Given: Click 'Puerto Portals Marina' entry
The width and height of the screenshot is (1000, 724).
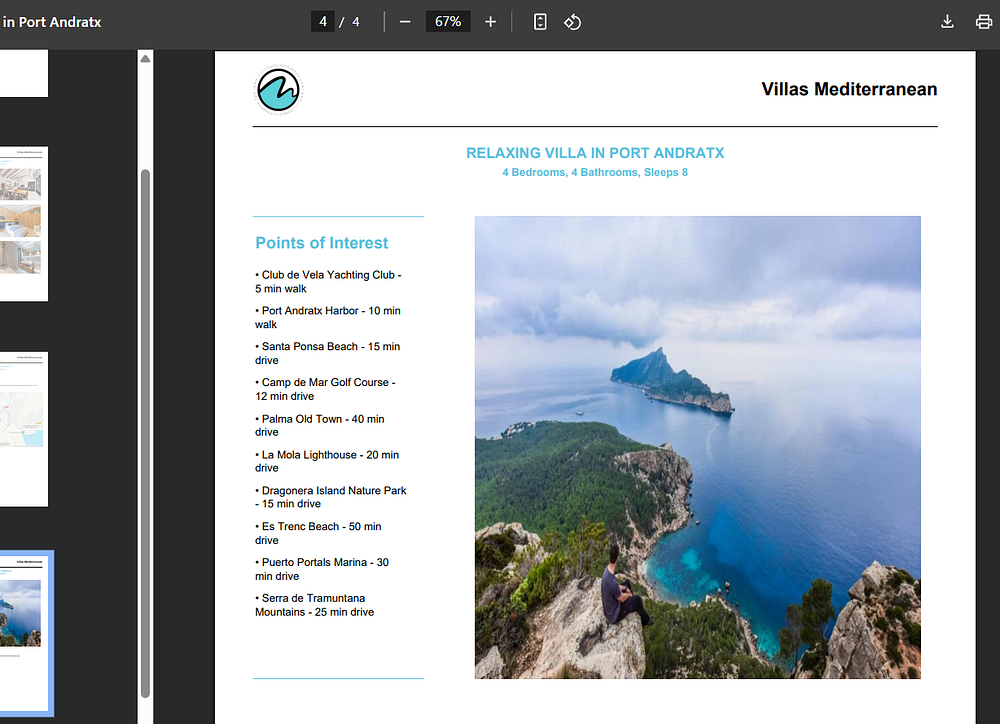Looking at the screenshot, I should (x=321, y=568).
